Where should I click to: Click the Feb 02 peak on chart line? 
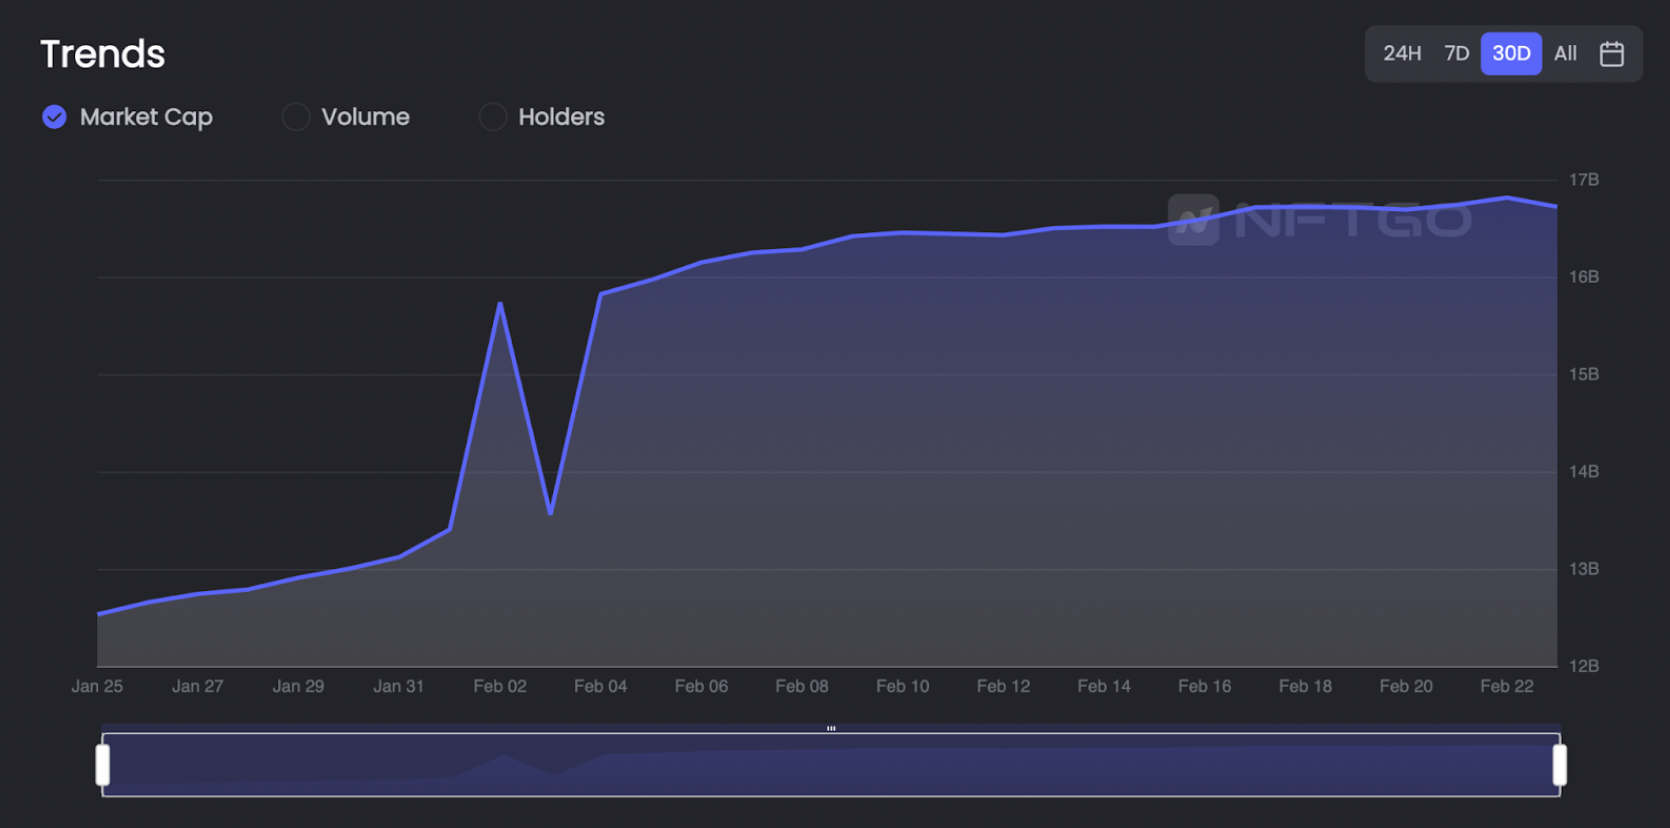[x=500, y=304]
